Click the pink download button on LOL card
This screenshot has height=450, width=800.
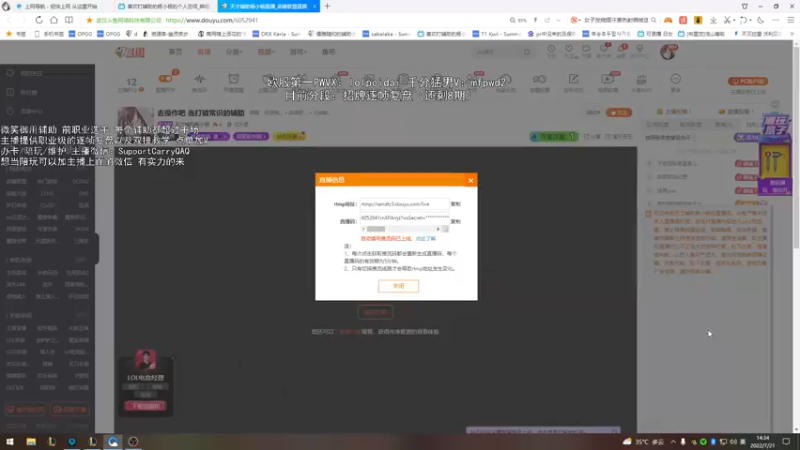click(x=145, y=406)
